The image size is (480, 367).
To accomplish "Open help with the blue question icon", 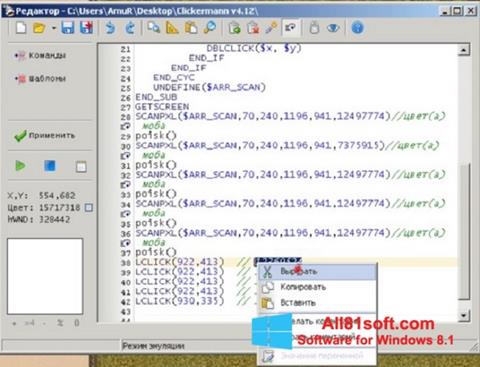I will point(357,28).
